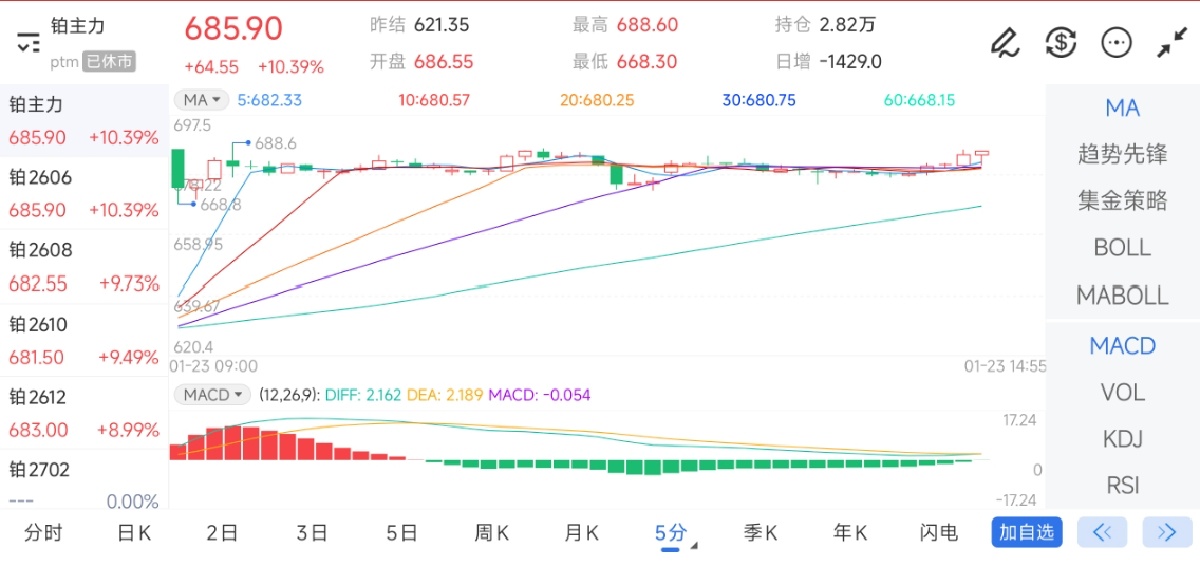This screenshot has width=1200, height=570.
Task: Select the 铂主力 contract row in list
Action: pyautogui.click(x=84, y=121)
